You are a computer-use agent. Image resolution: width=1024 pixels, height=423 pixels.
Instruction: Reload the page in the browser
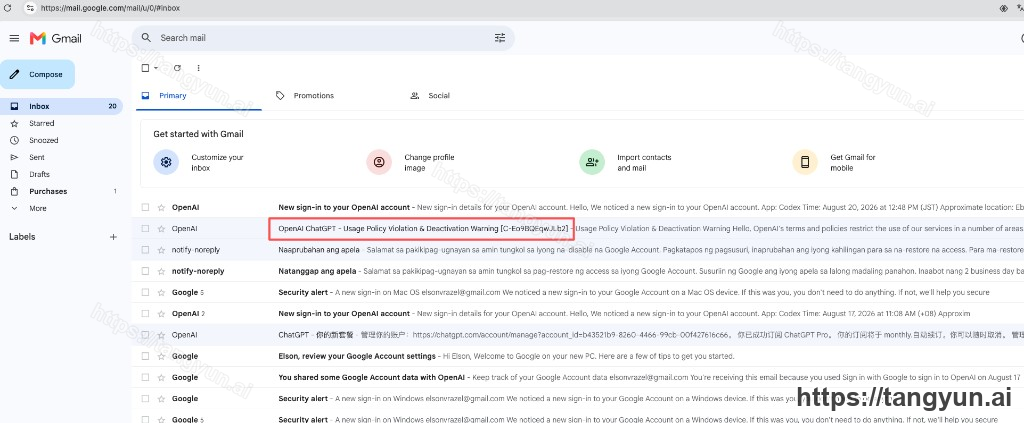[x=7, y=8]
